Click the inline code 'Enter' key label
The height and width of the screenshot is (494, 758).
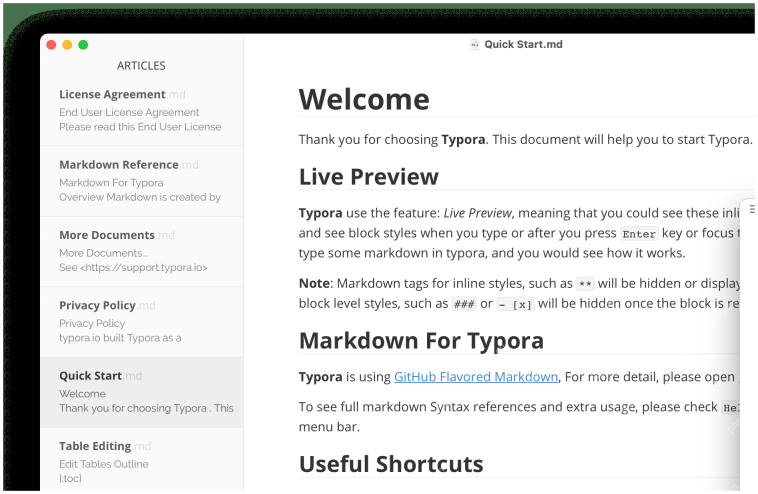[639, 234]
